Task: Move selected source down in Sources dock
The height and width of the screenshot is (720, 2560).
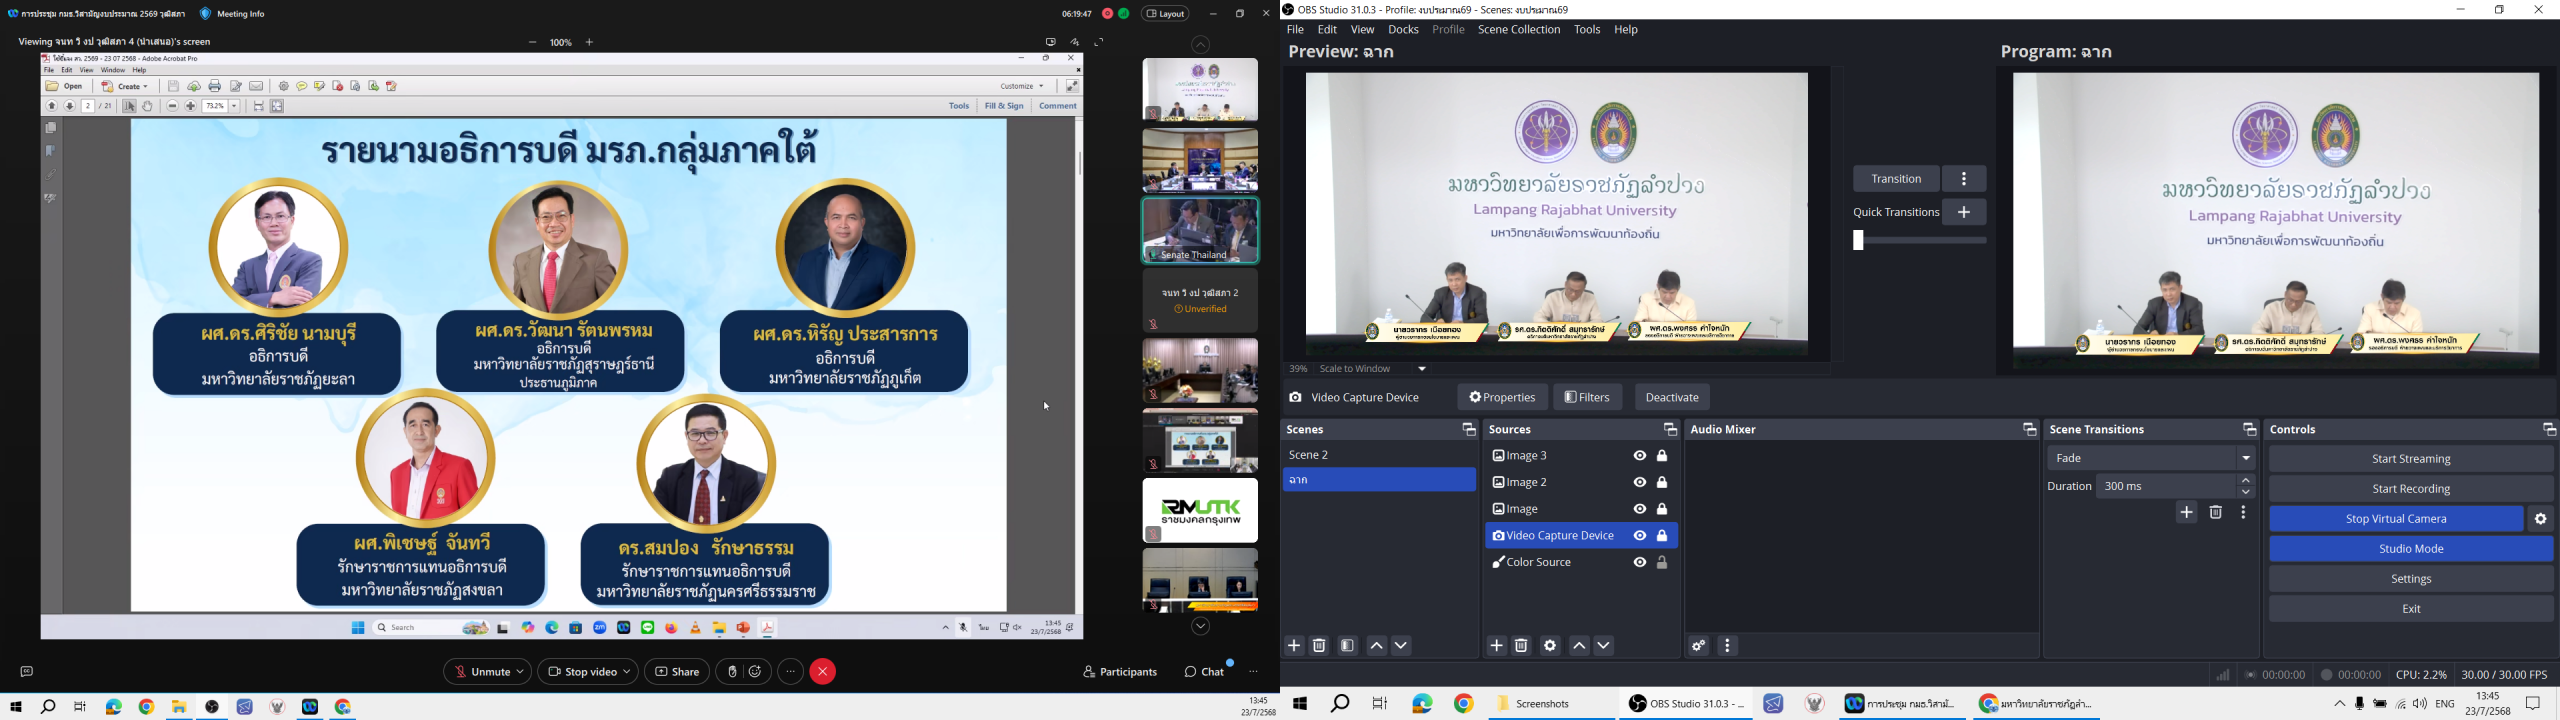Action: point(1604,647)
